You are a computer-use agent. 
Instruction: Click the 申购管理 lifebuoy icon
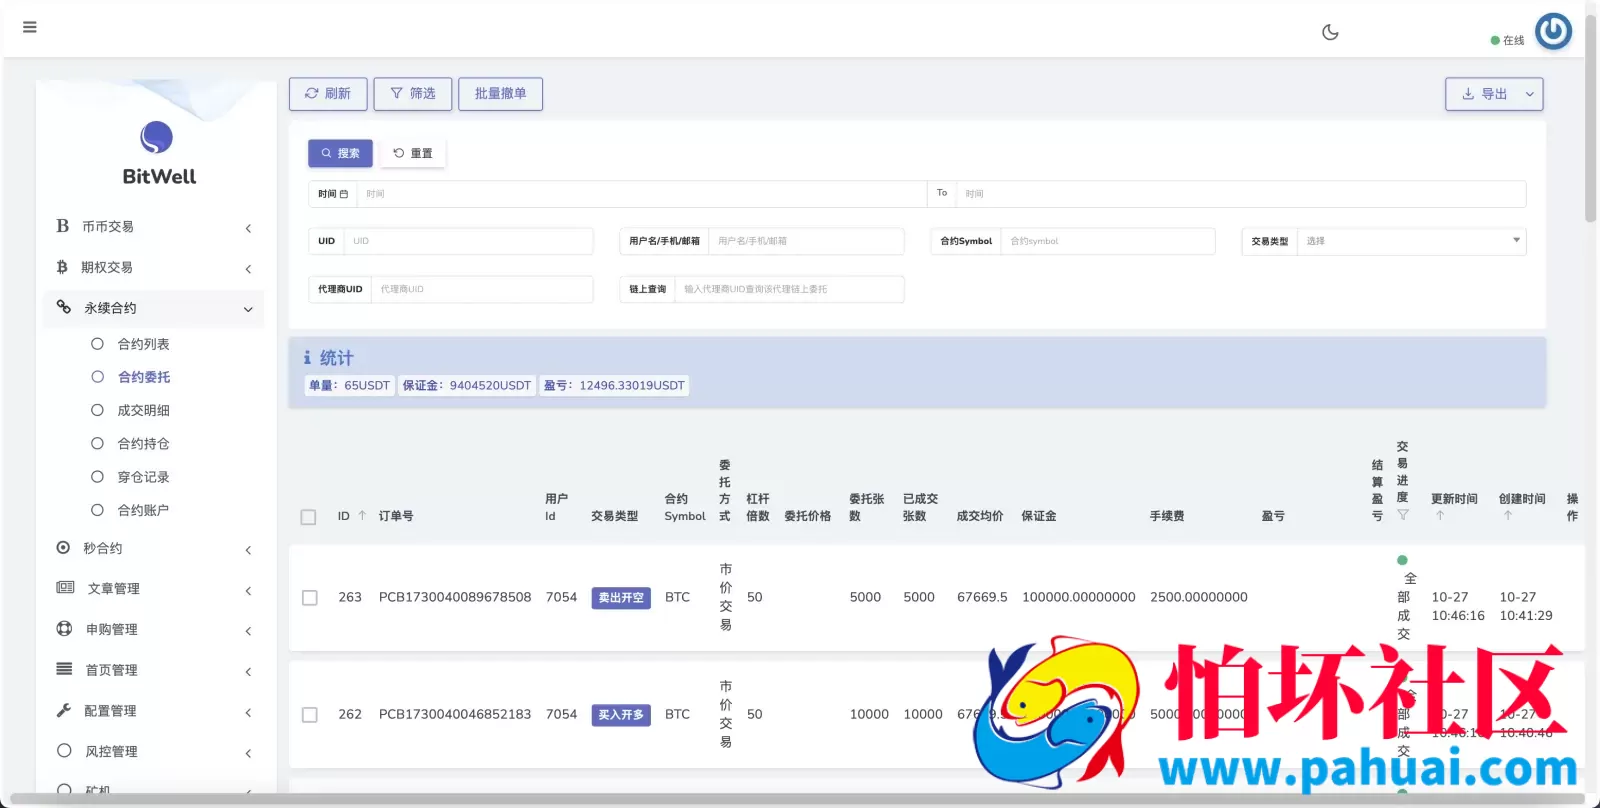click(64, 628)
